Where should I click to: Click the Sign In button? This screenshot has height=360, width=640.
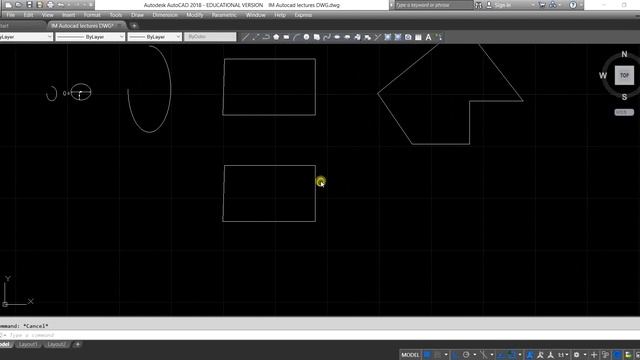499,5
